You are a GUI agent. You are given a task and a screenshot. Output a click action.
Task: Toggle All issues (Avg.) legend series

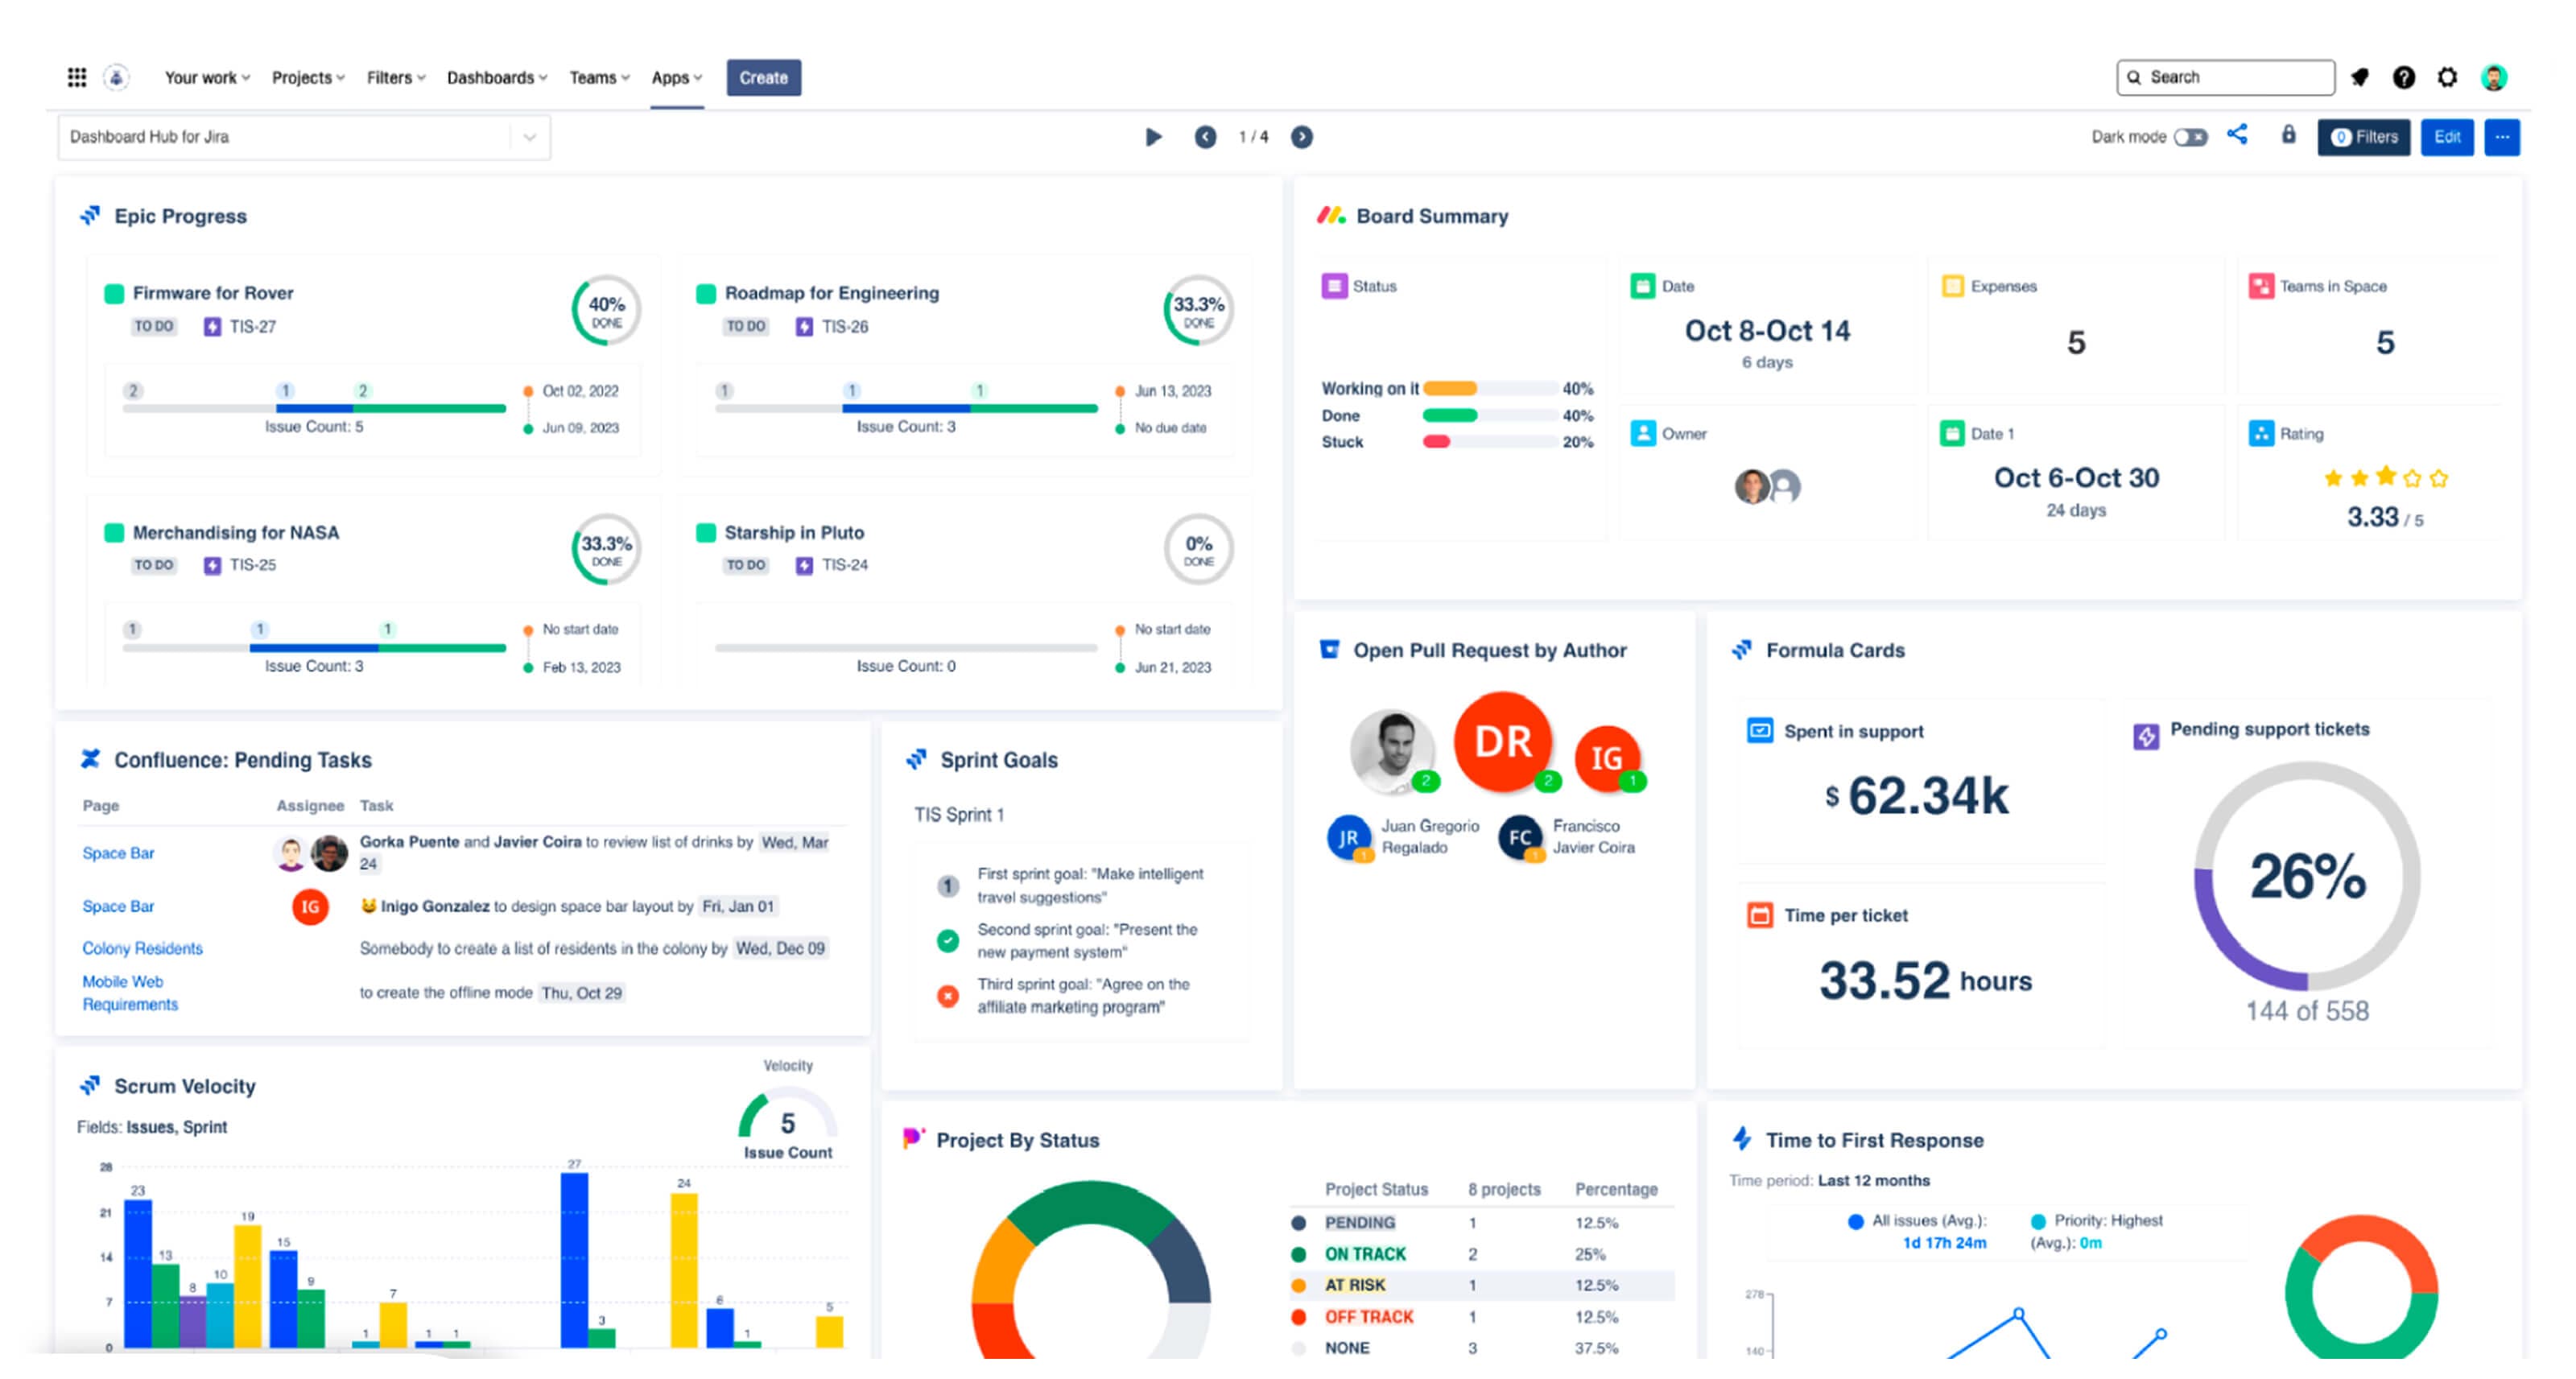point(1917,1231)
